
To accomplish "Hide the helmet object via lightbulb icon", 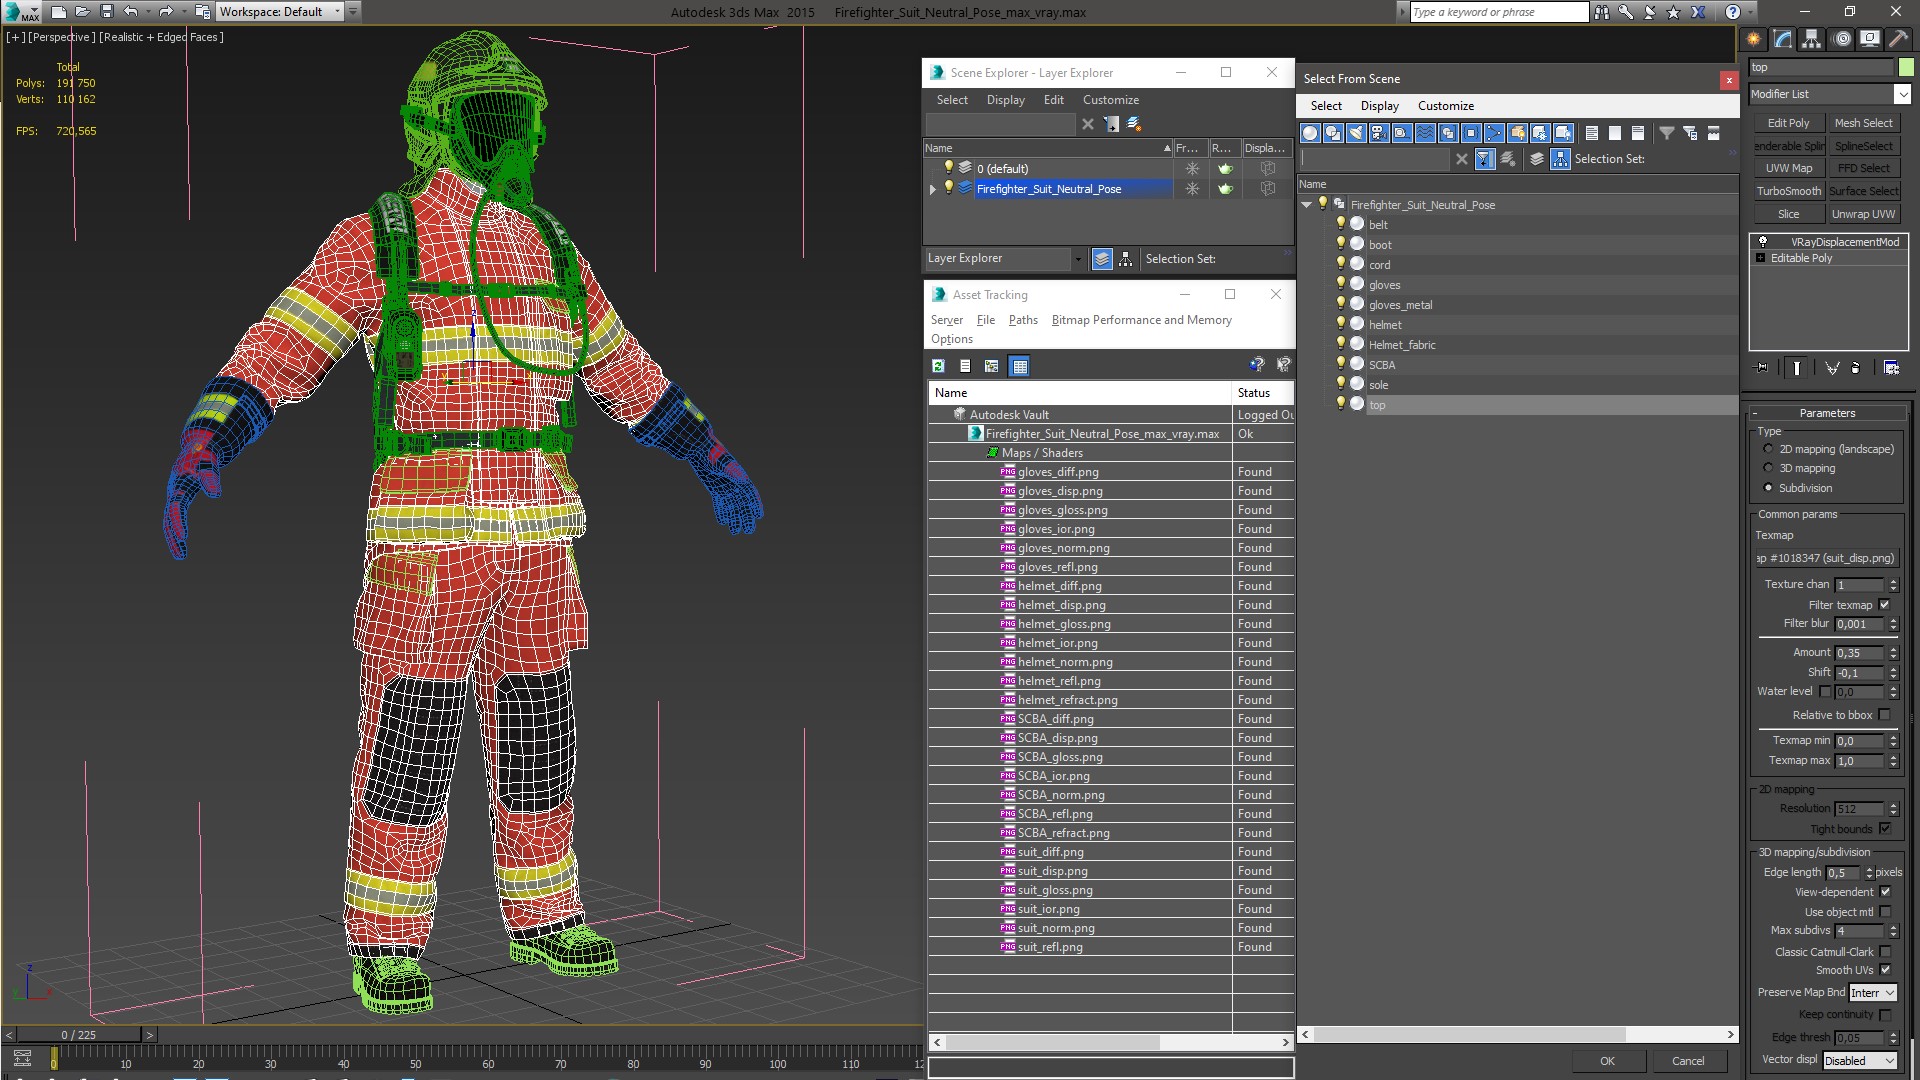I will pos(1341,324).
